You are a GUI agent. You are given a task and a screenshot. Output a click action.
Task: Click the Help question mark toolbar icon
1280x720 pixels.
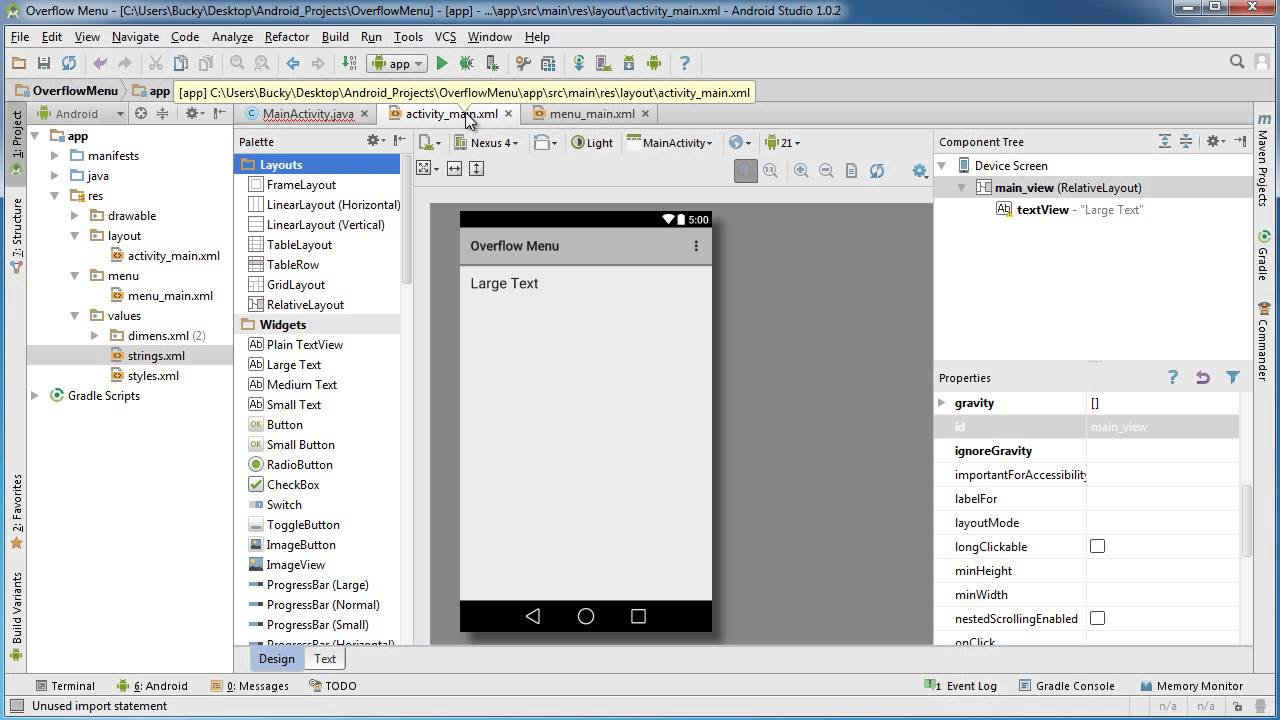[685, 63]
